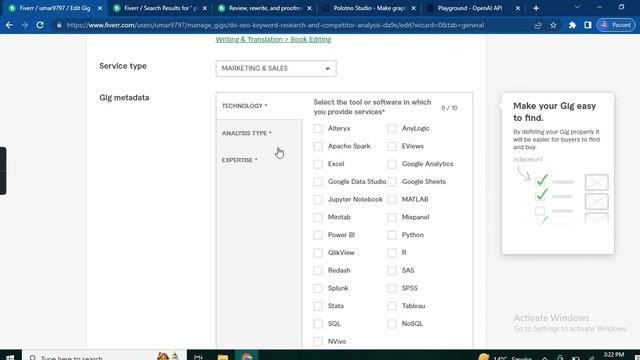640x360 pixels.
Task: Tick the Python checkbox
Action: click(392, 235)
